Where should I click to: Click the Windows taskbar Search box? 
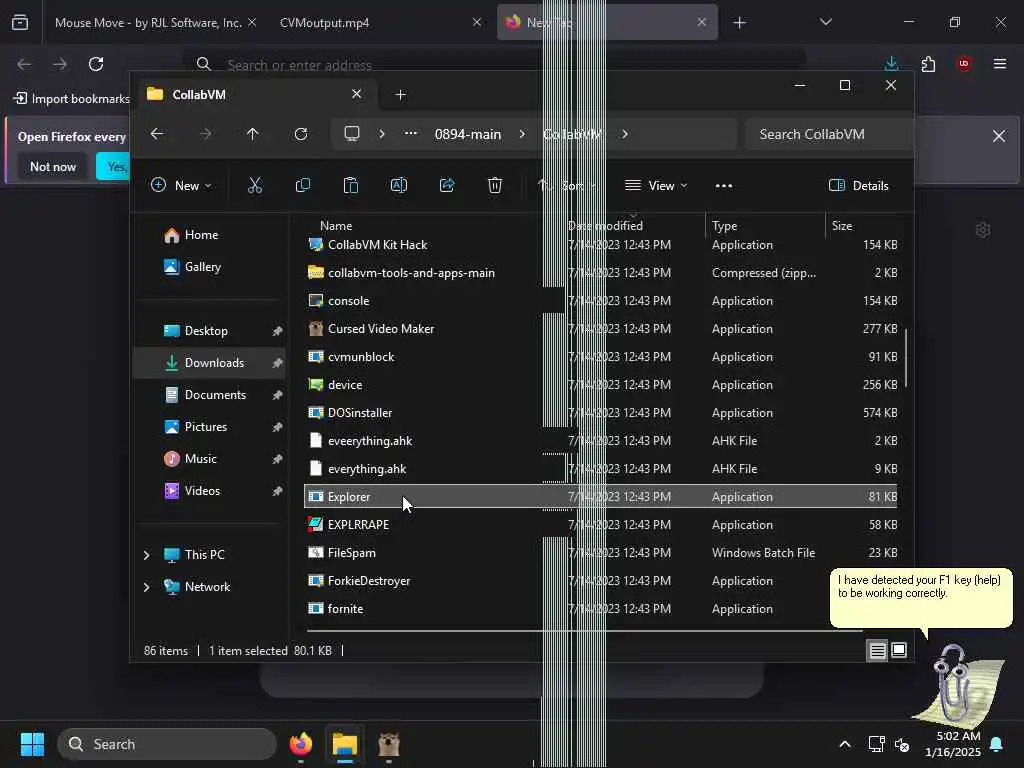167,744
